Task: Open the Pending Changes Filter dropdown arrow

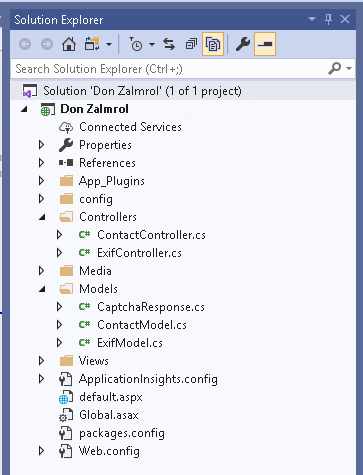Action: coord(152,44)
